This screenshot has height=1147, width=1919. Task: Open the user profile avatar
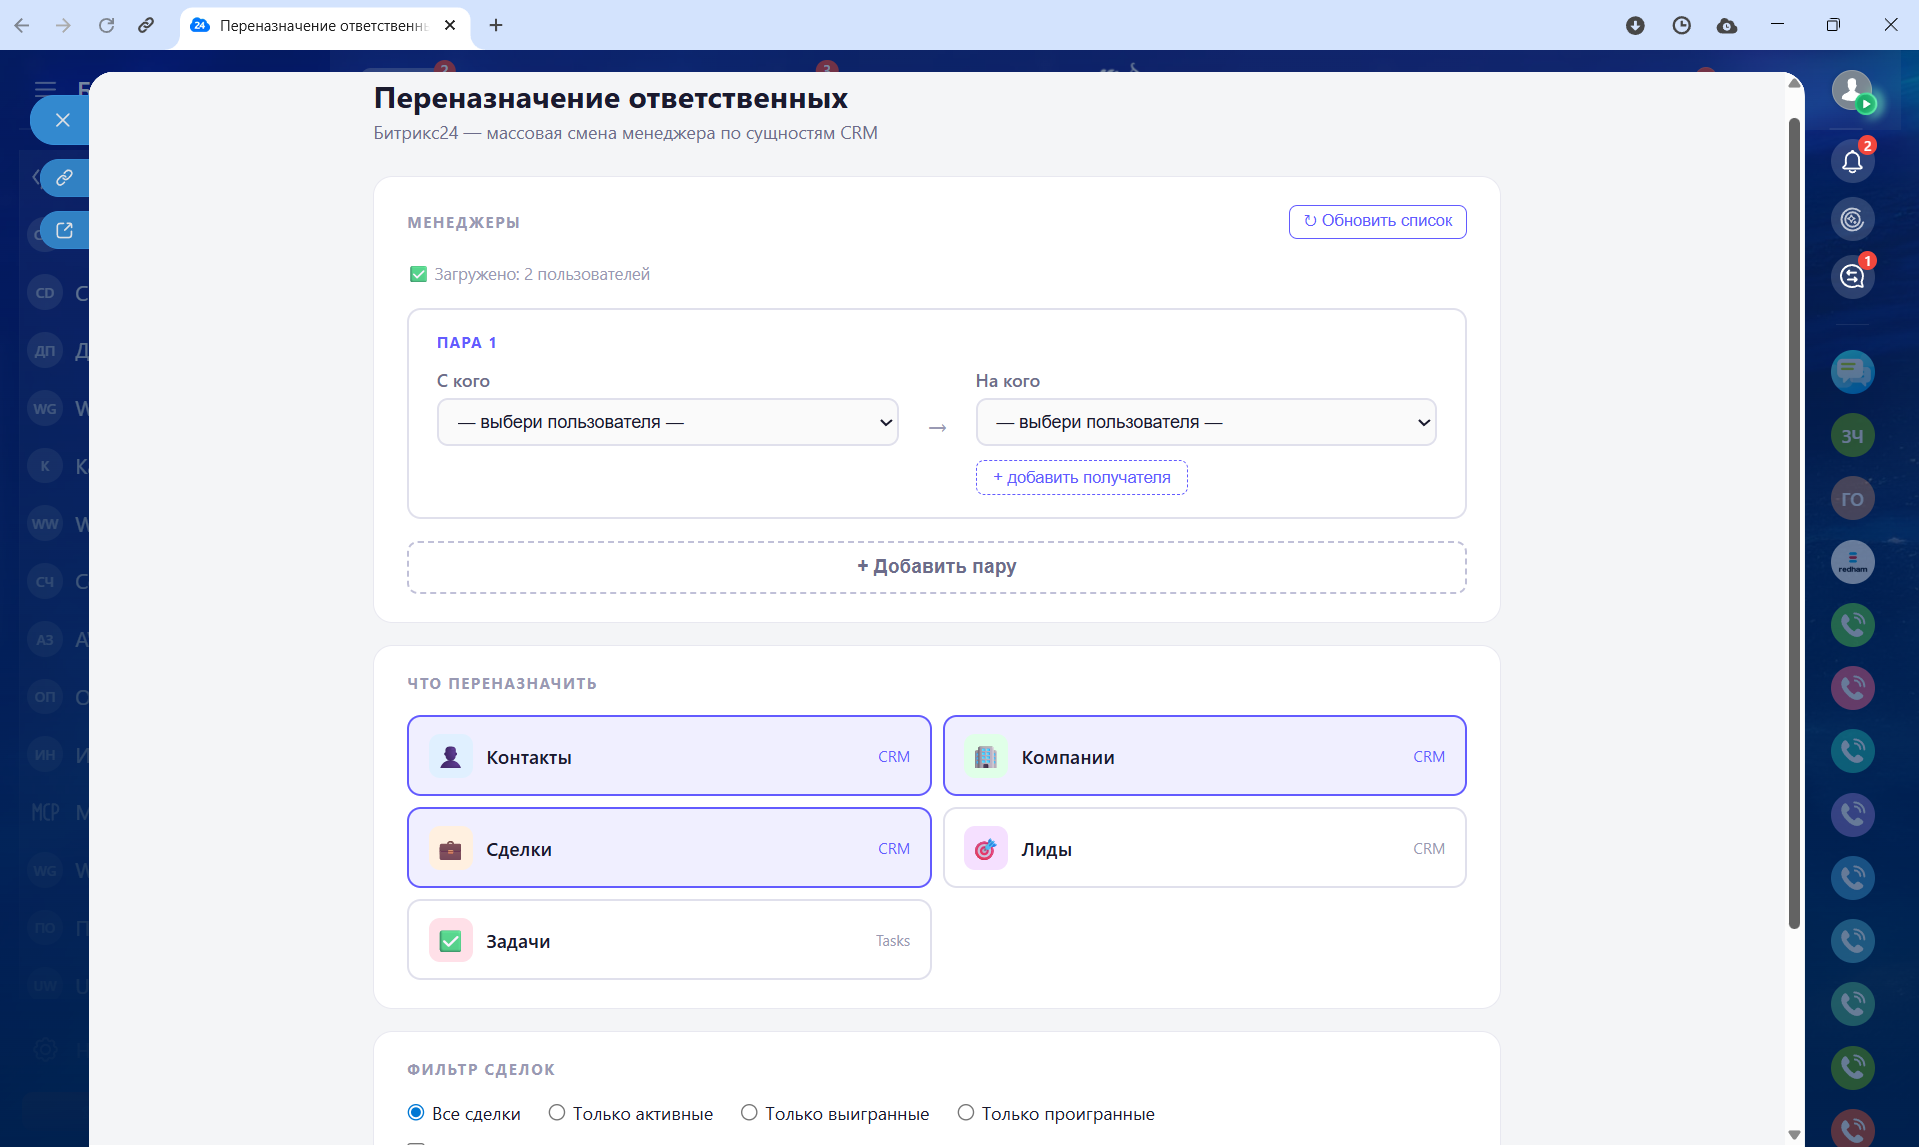point(1852,90)
